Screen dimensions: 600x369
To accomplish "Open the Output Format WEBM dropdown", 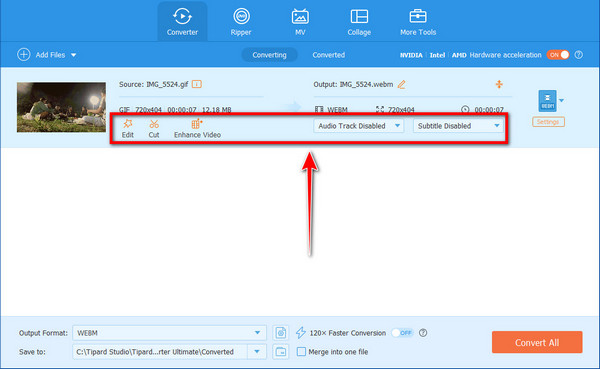I will [x=169, y=333].
